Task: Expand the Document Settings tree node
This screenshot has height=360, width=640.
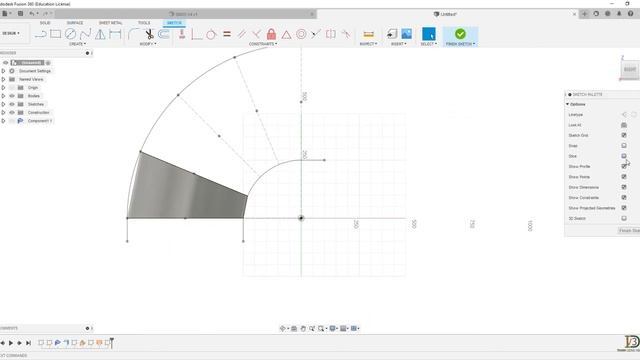Action: [3, 71]
